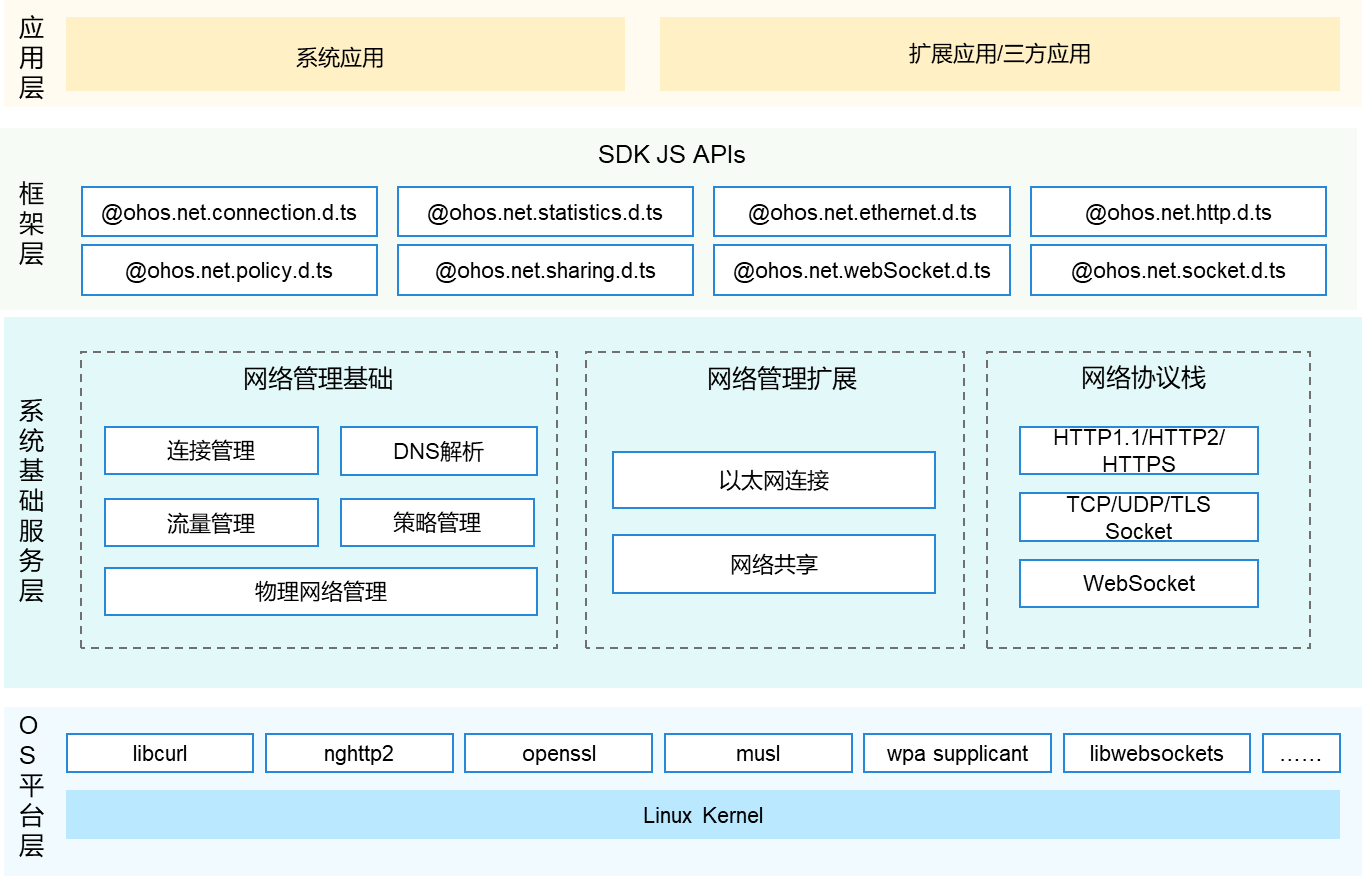Click the @ohos.net.webSocket.d.ts box
This screenshot has width=1362, height=876.
861,270
